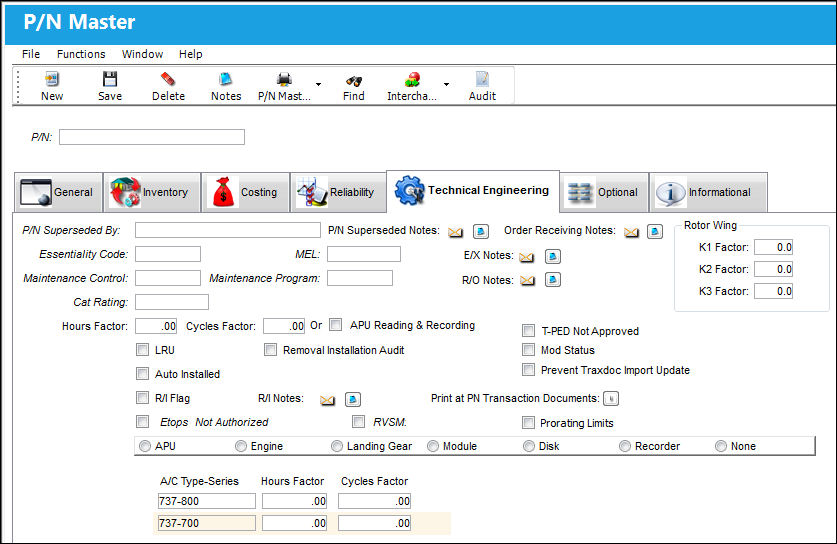Switch to the Inventory tab
Screen dimensions: 837x544
click(152, 192)
